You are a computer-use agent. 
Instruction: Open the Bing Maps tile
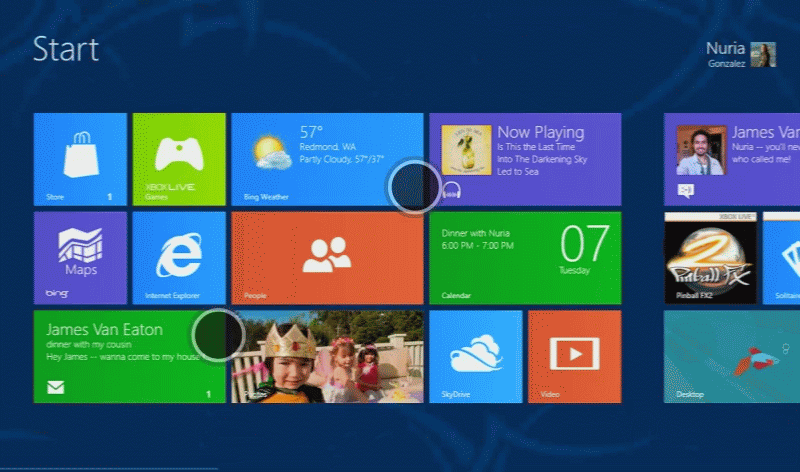pos(80,258)
